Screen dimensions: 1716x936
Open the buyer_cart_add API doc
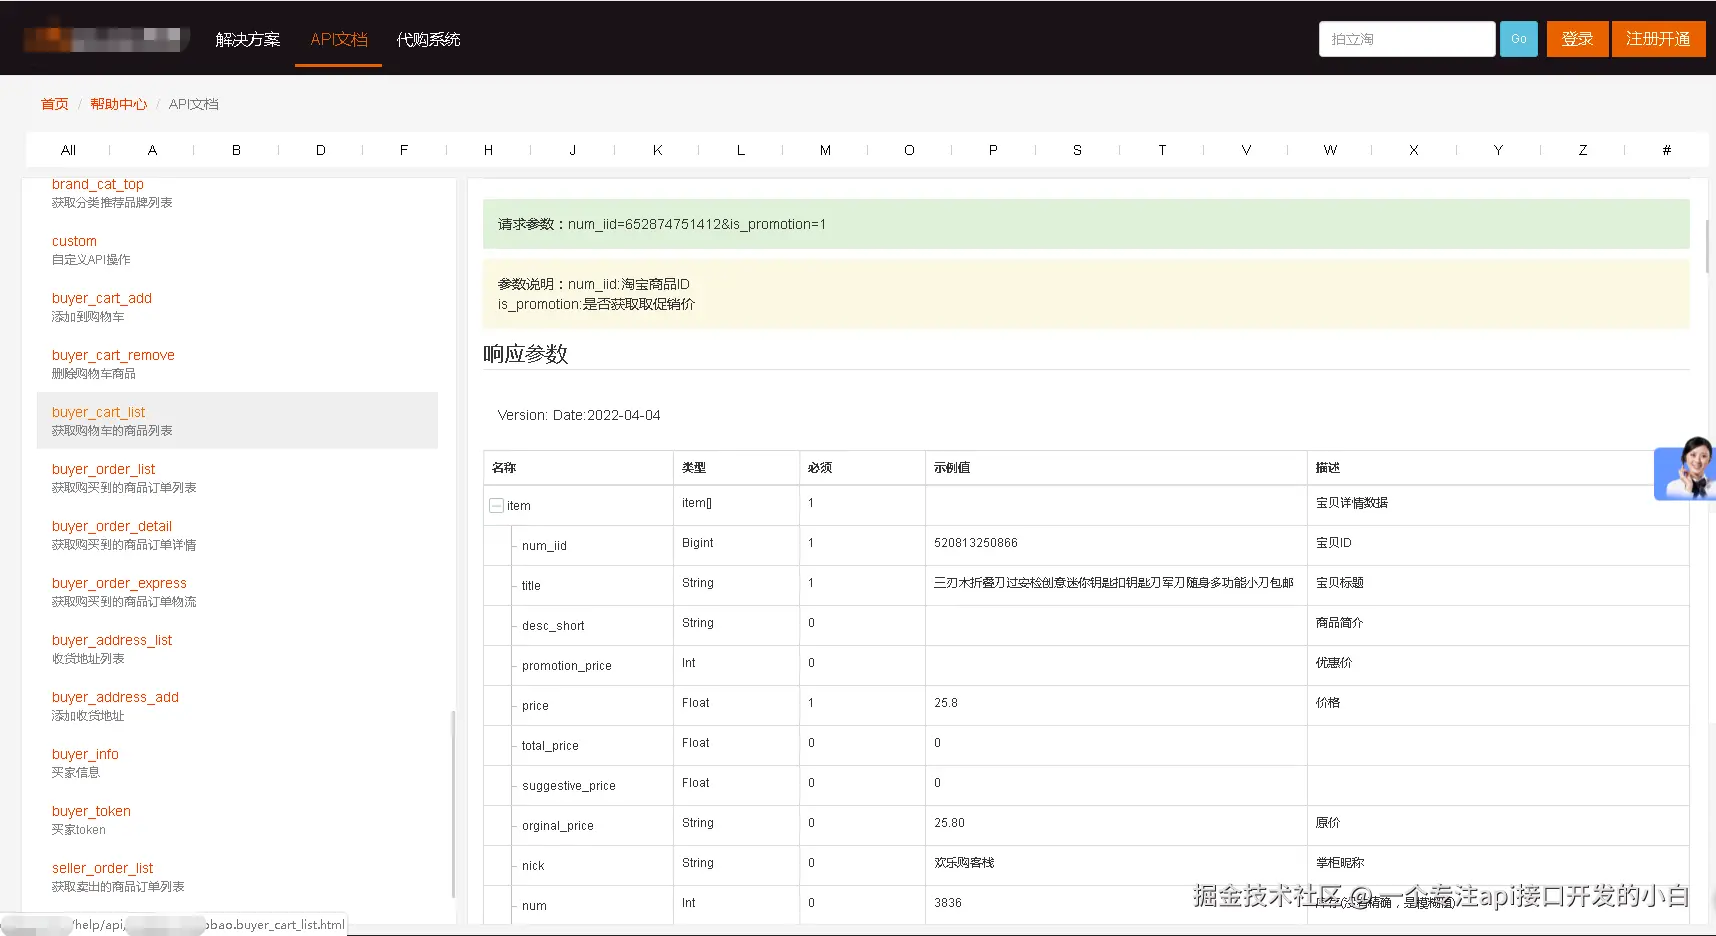[x=102, y=298]
